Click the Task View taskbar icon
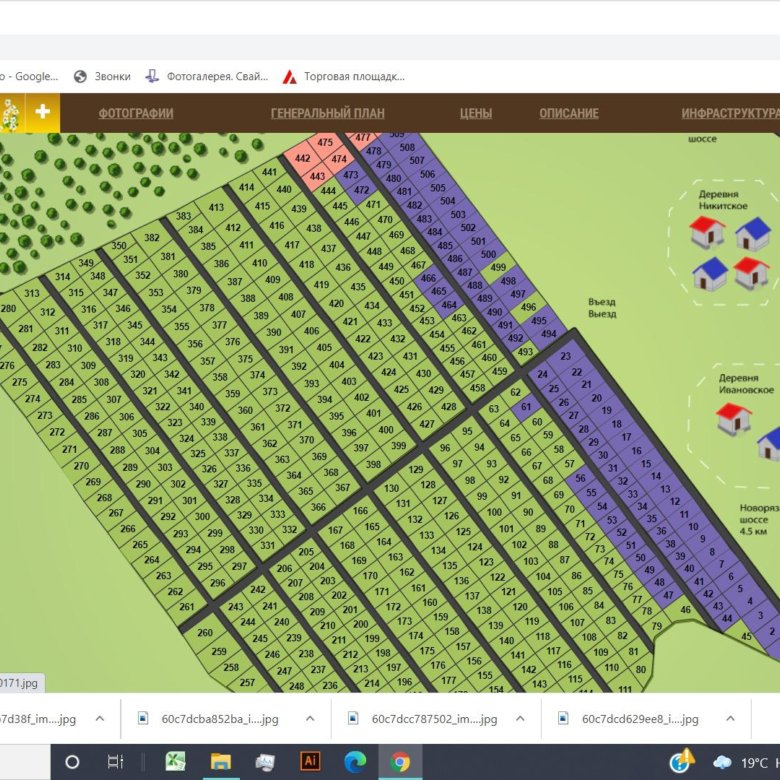The image size is (780, 780). tap(115, 761)
